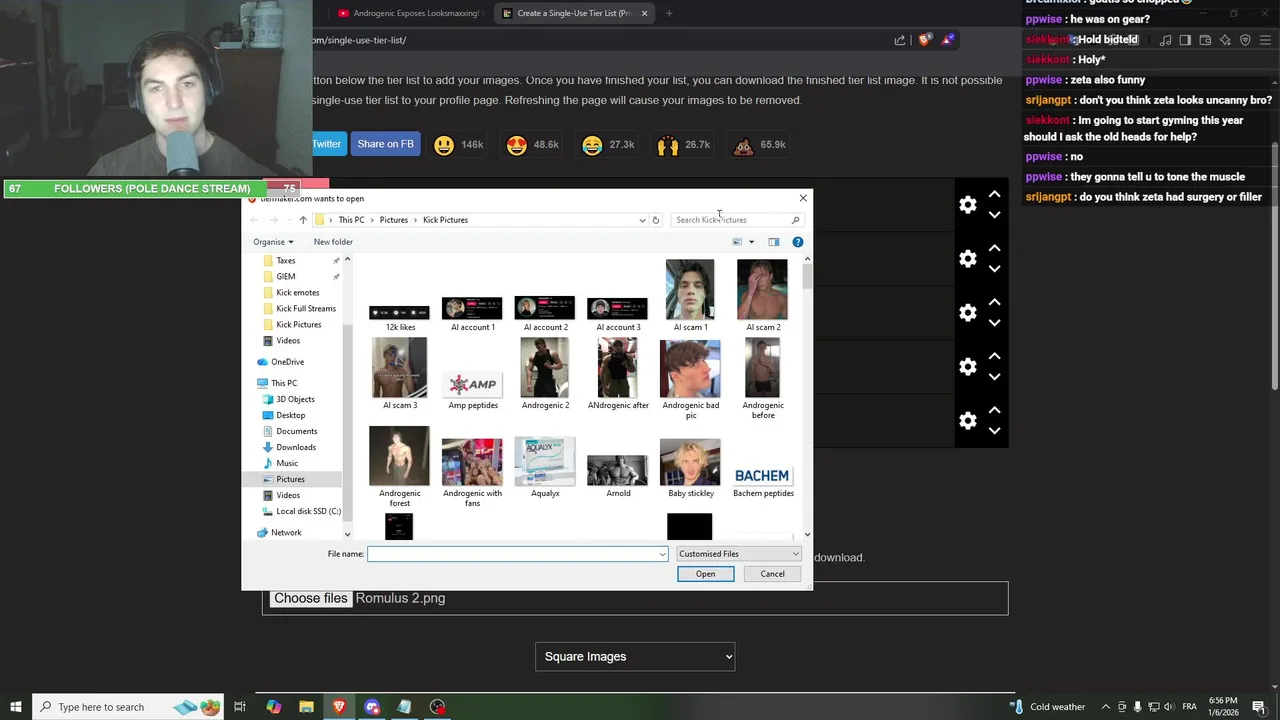Image resolution: width=1280 pixels, height=720 pixels.
Task: Expand the File name history dropdown
Action: 661,554
